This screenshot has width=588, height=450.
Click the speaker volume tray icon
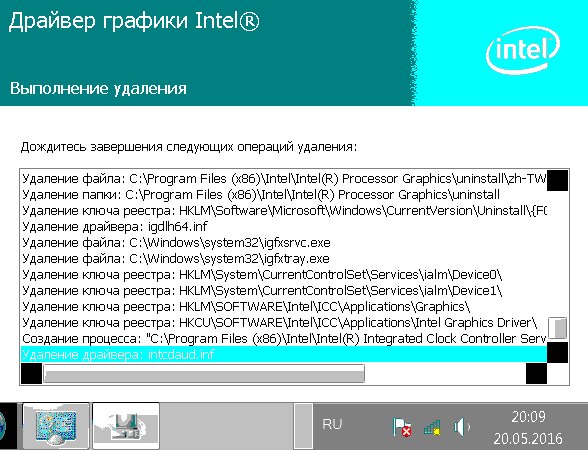coord(462,427)
